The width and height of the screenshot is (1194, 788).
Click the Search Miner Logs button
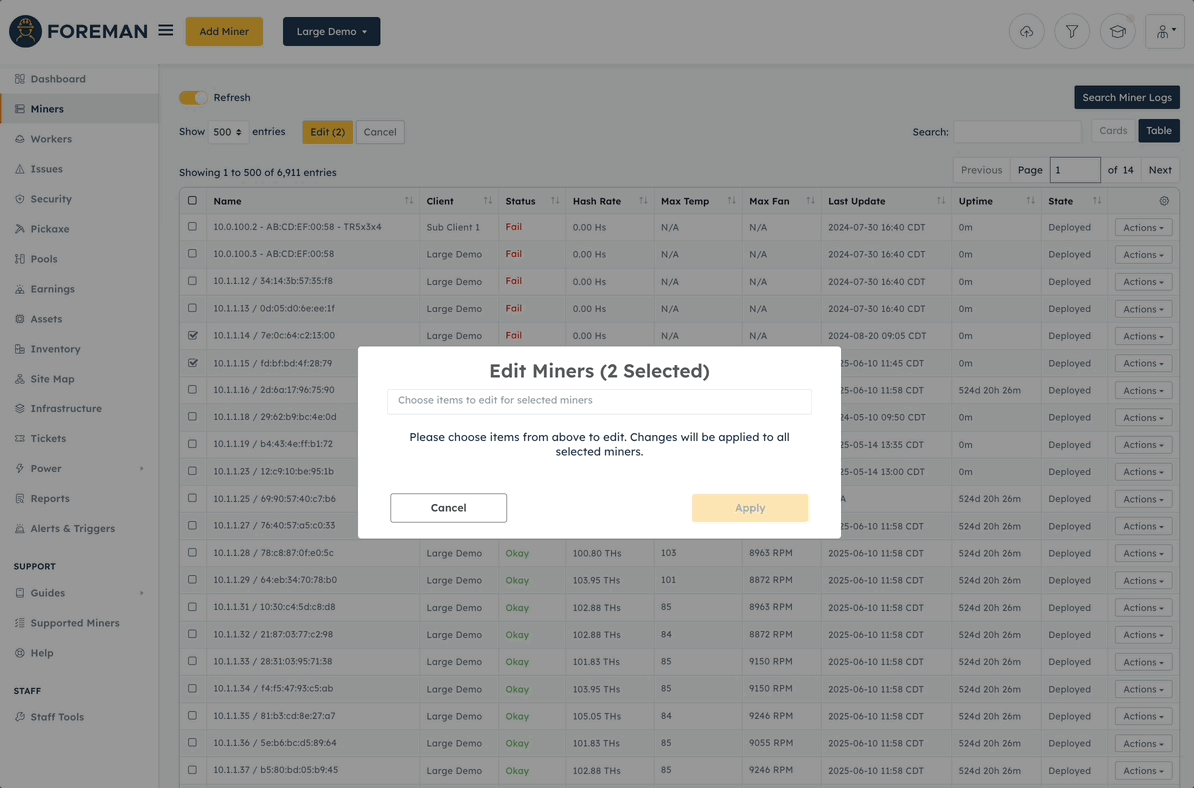coord(1126,97)
